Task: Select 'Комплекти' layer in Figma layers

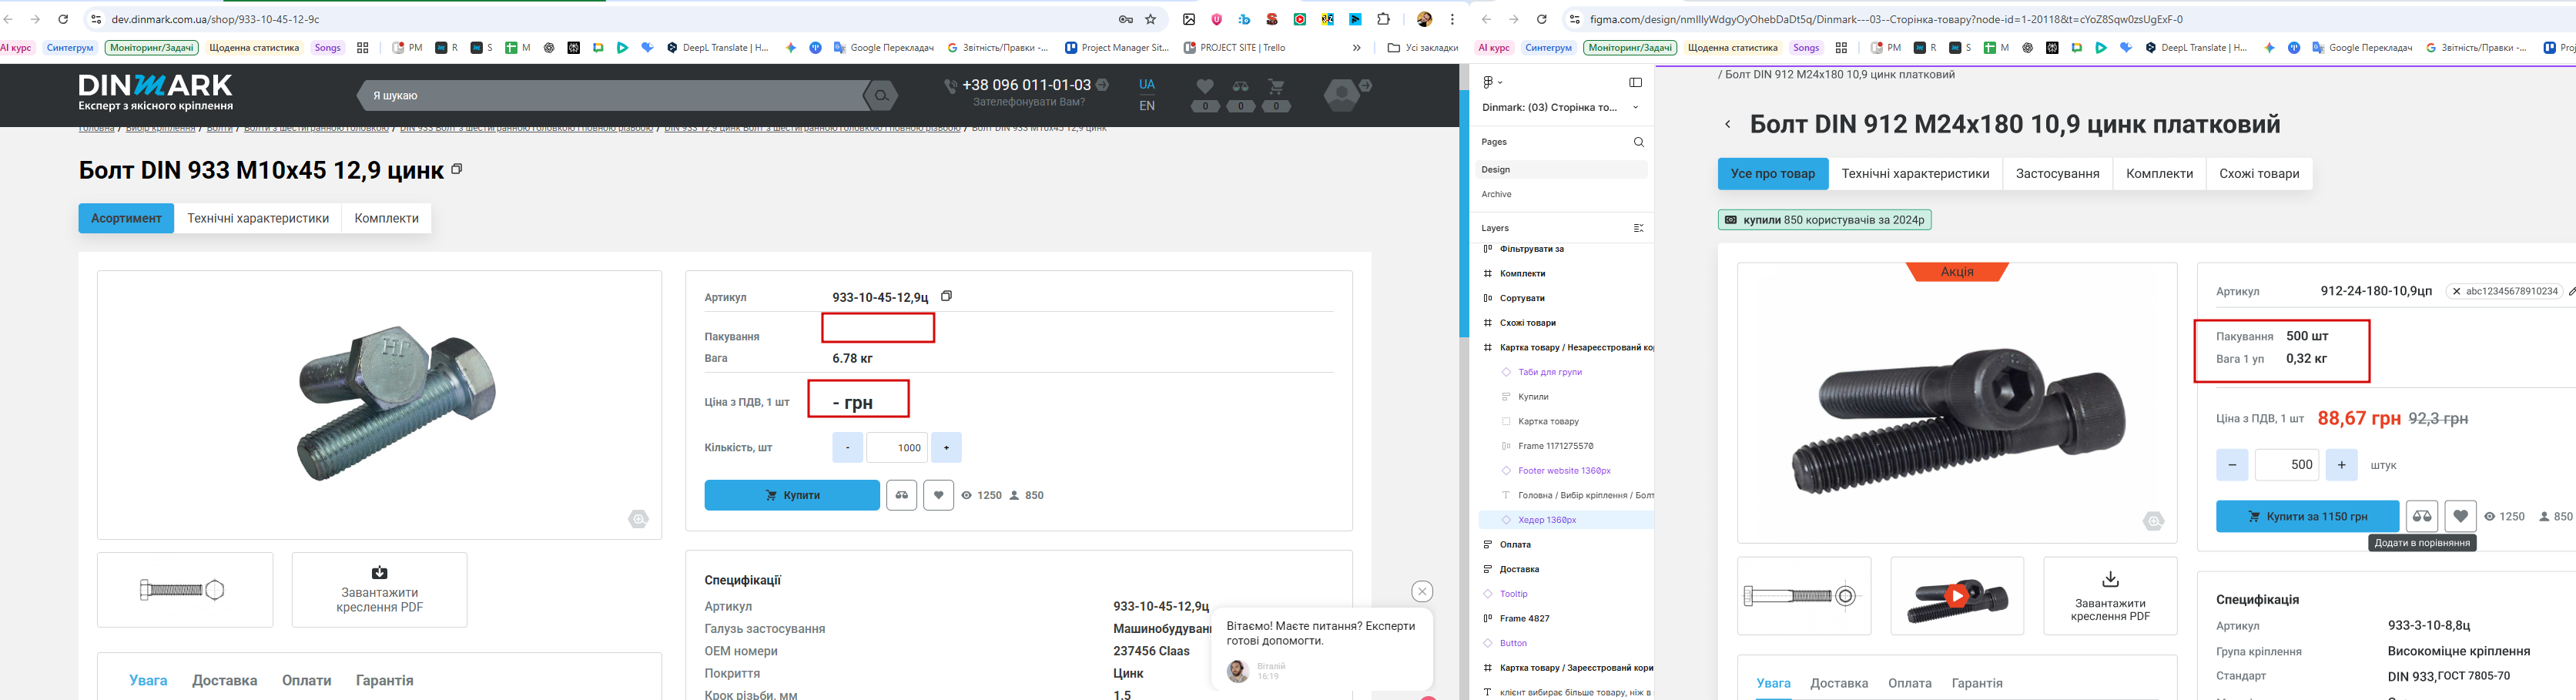Action: tap(1522, 273)
